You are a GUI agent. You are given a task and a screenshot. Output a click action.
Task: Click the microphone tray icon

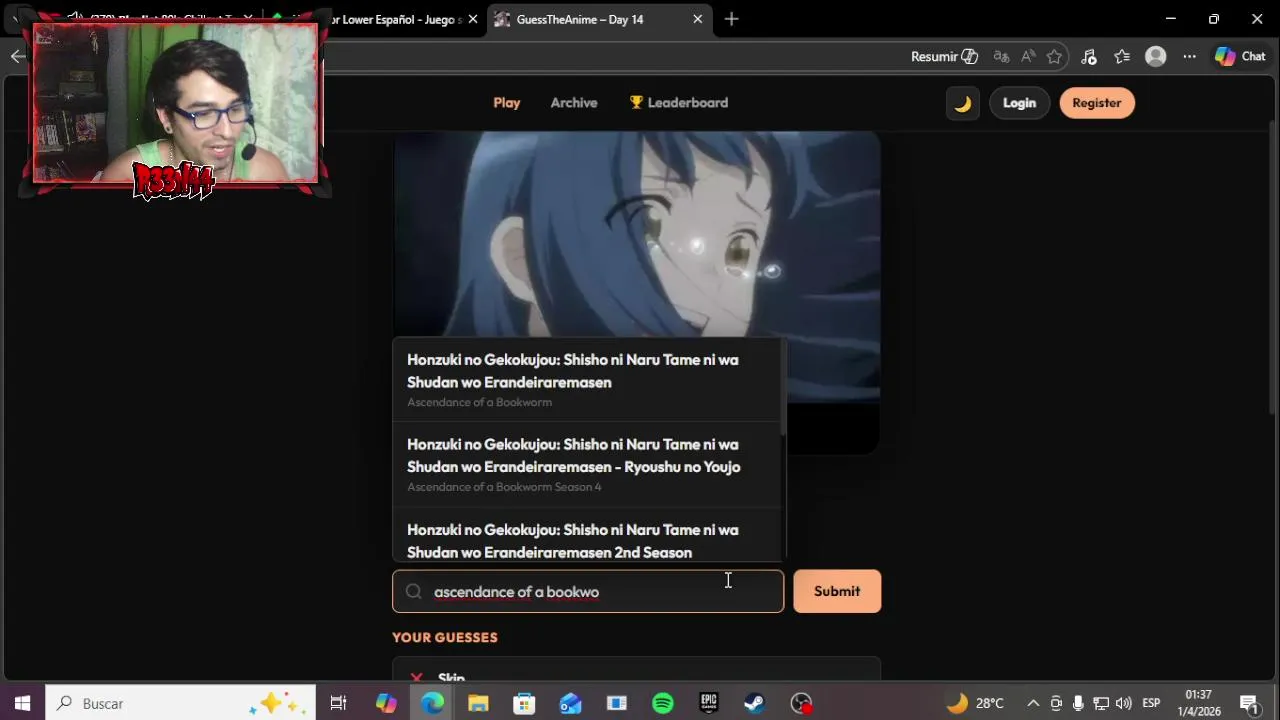[1078, 703]
